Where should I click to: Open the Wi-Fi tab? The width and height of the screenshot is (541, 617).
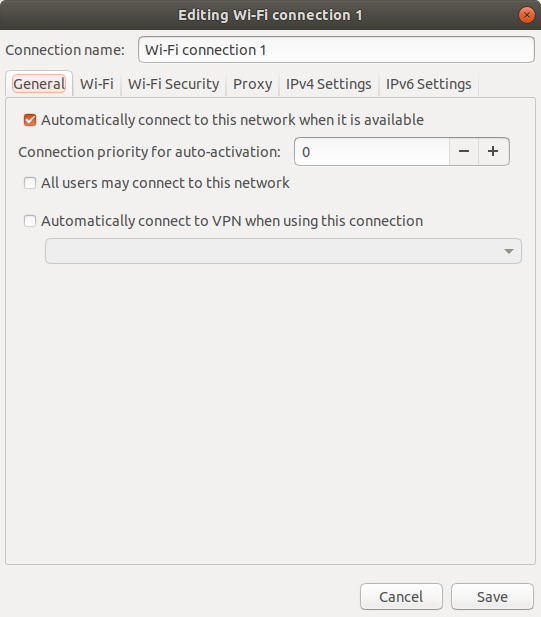[97, 84]
